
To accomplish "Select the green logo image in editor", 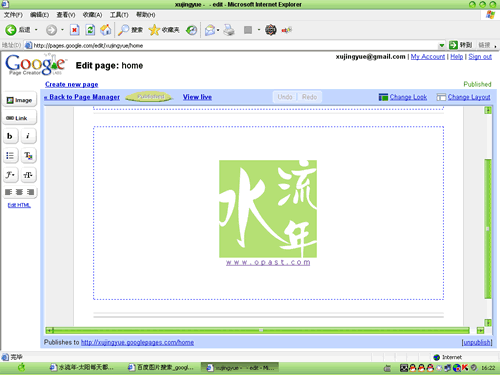I will (x=268, y=209).
